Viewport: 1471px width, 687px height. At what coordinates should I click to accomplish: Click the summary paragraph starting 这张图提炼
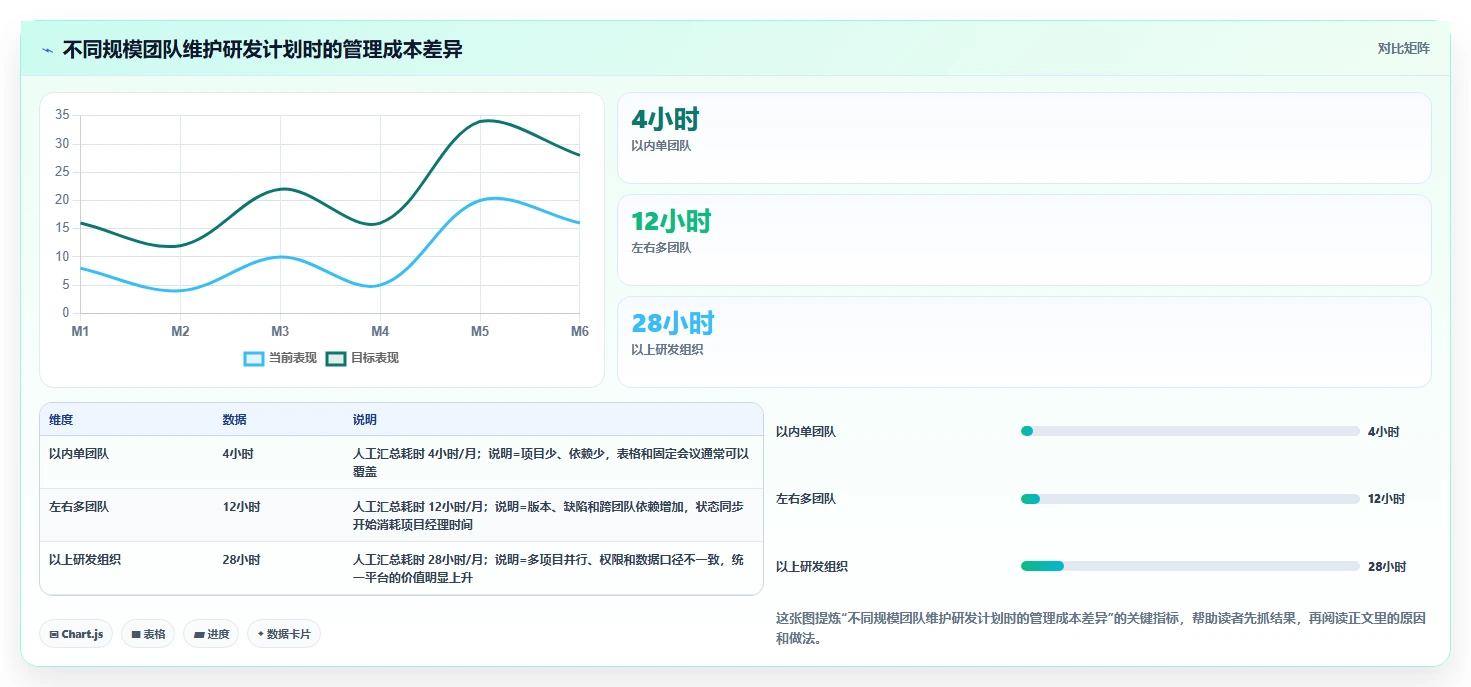pyautogui.click(x=1101, y=628)
